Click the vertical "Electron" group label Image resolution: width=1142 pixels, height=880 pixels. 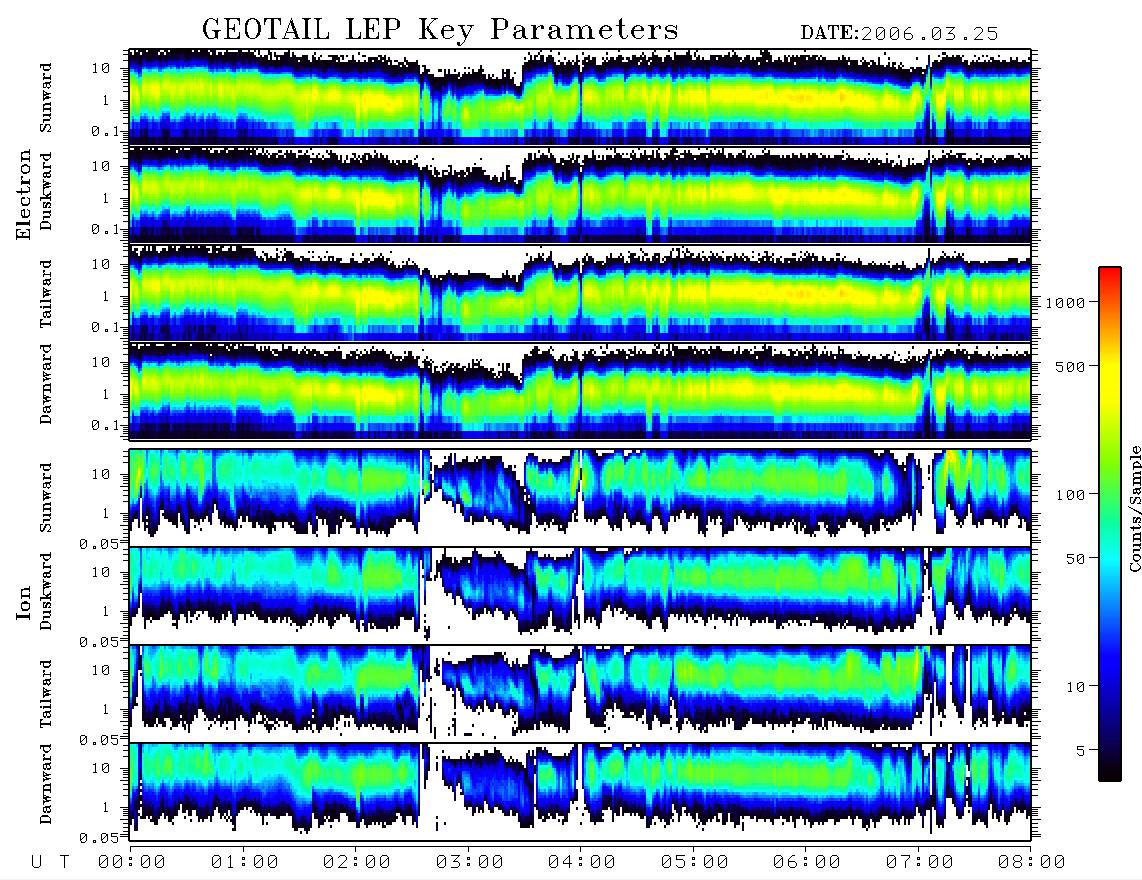(x=24, y=194)
